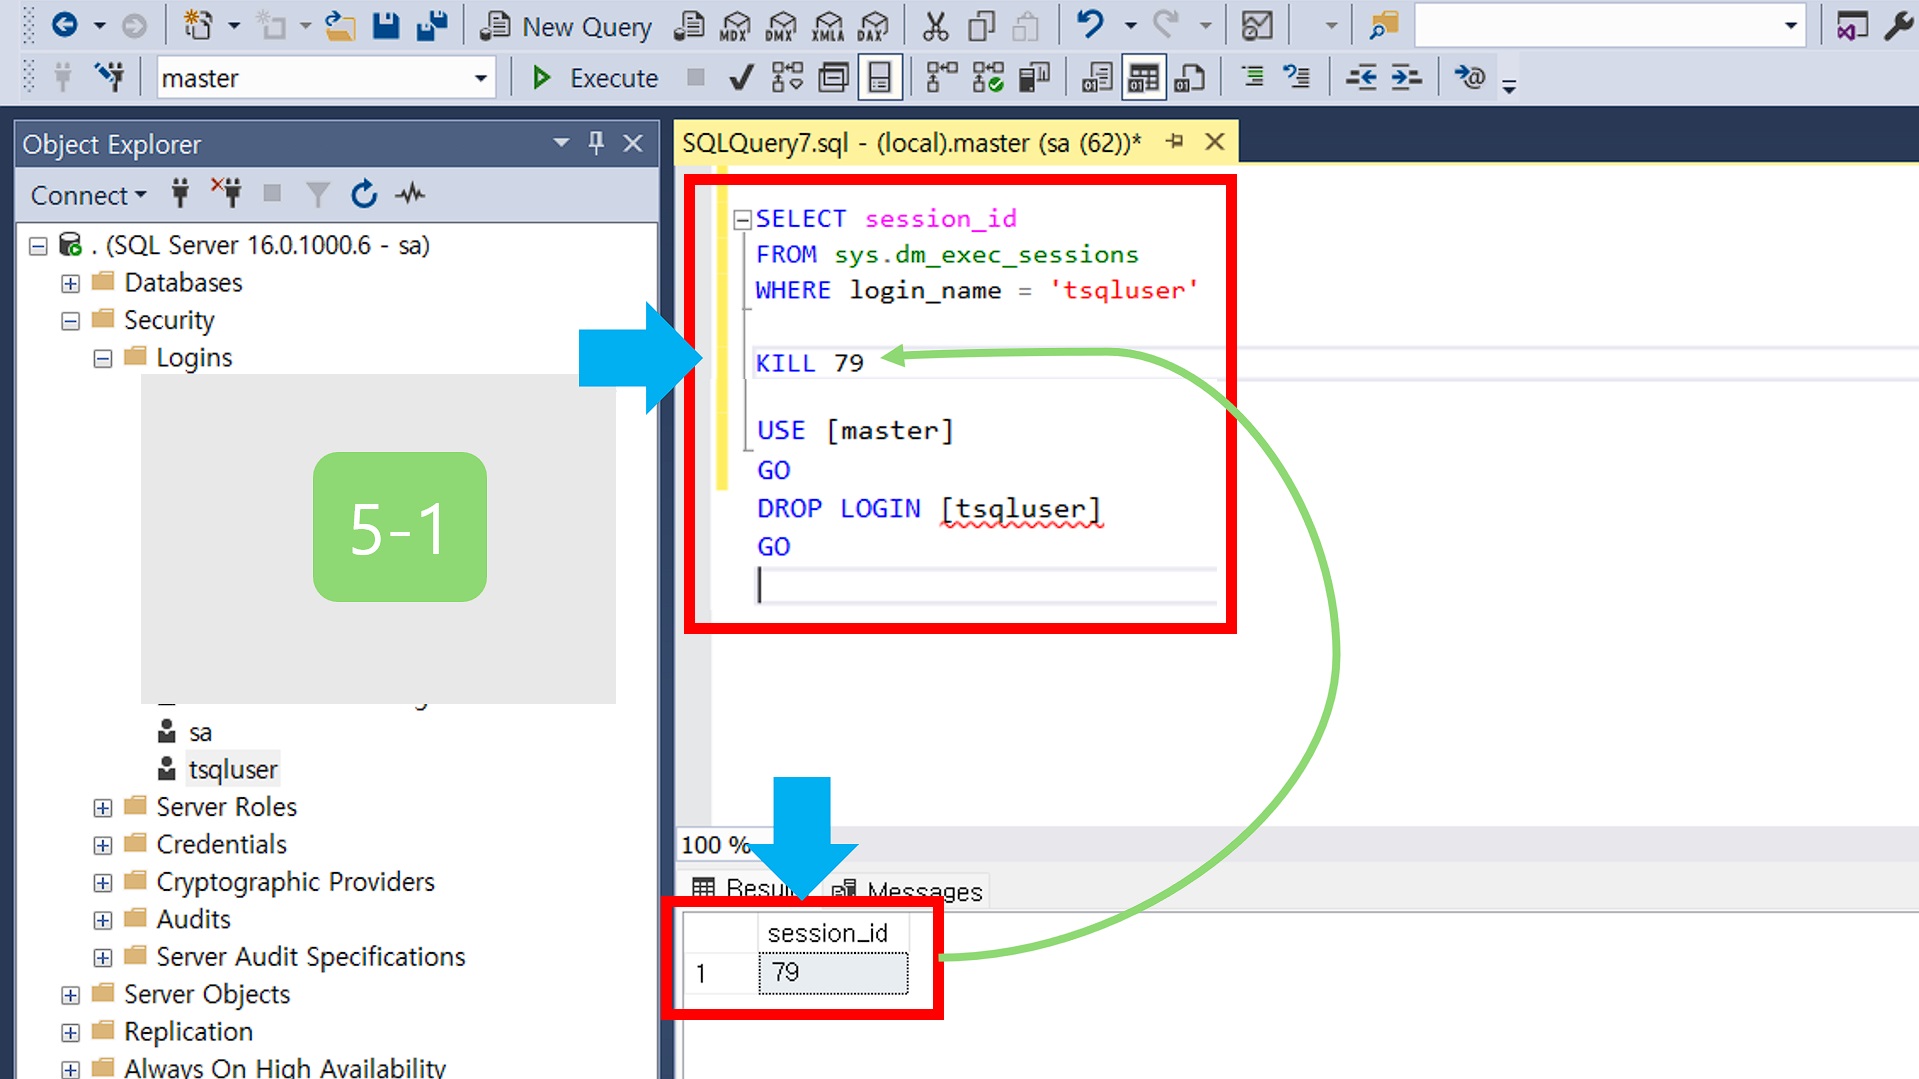The width and height of the screenshot is (1919, 1079).
Task: Toggle IntelliSense Enabled icon
Action: click(x=879, y=77)
